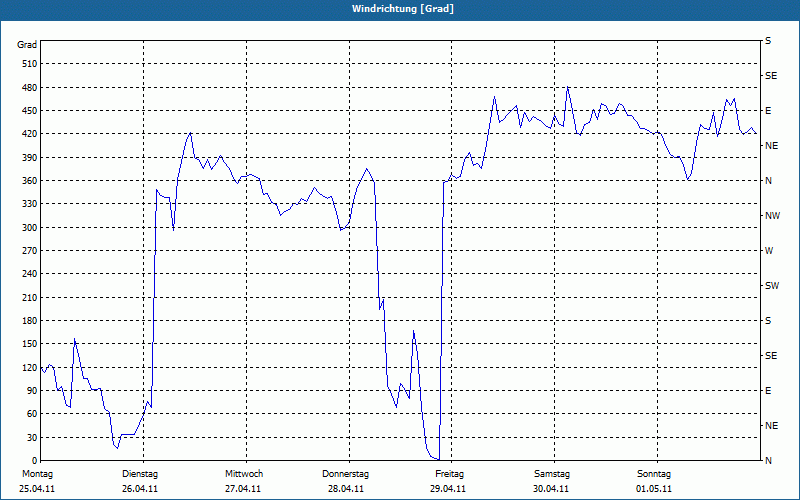Click the 180 y-axis value
This screenshot has height=500, width=800.
point(30,321)
